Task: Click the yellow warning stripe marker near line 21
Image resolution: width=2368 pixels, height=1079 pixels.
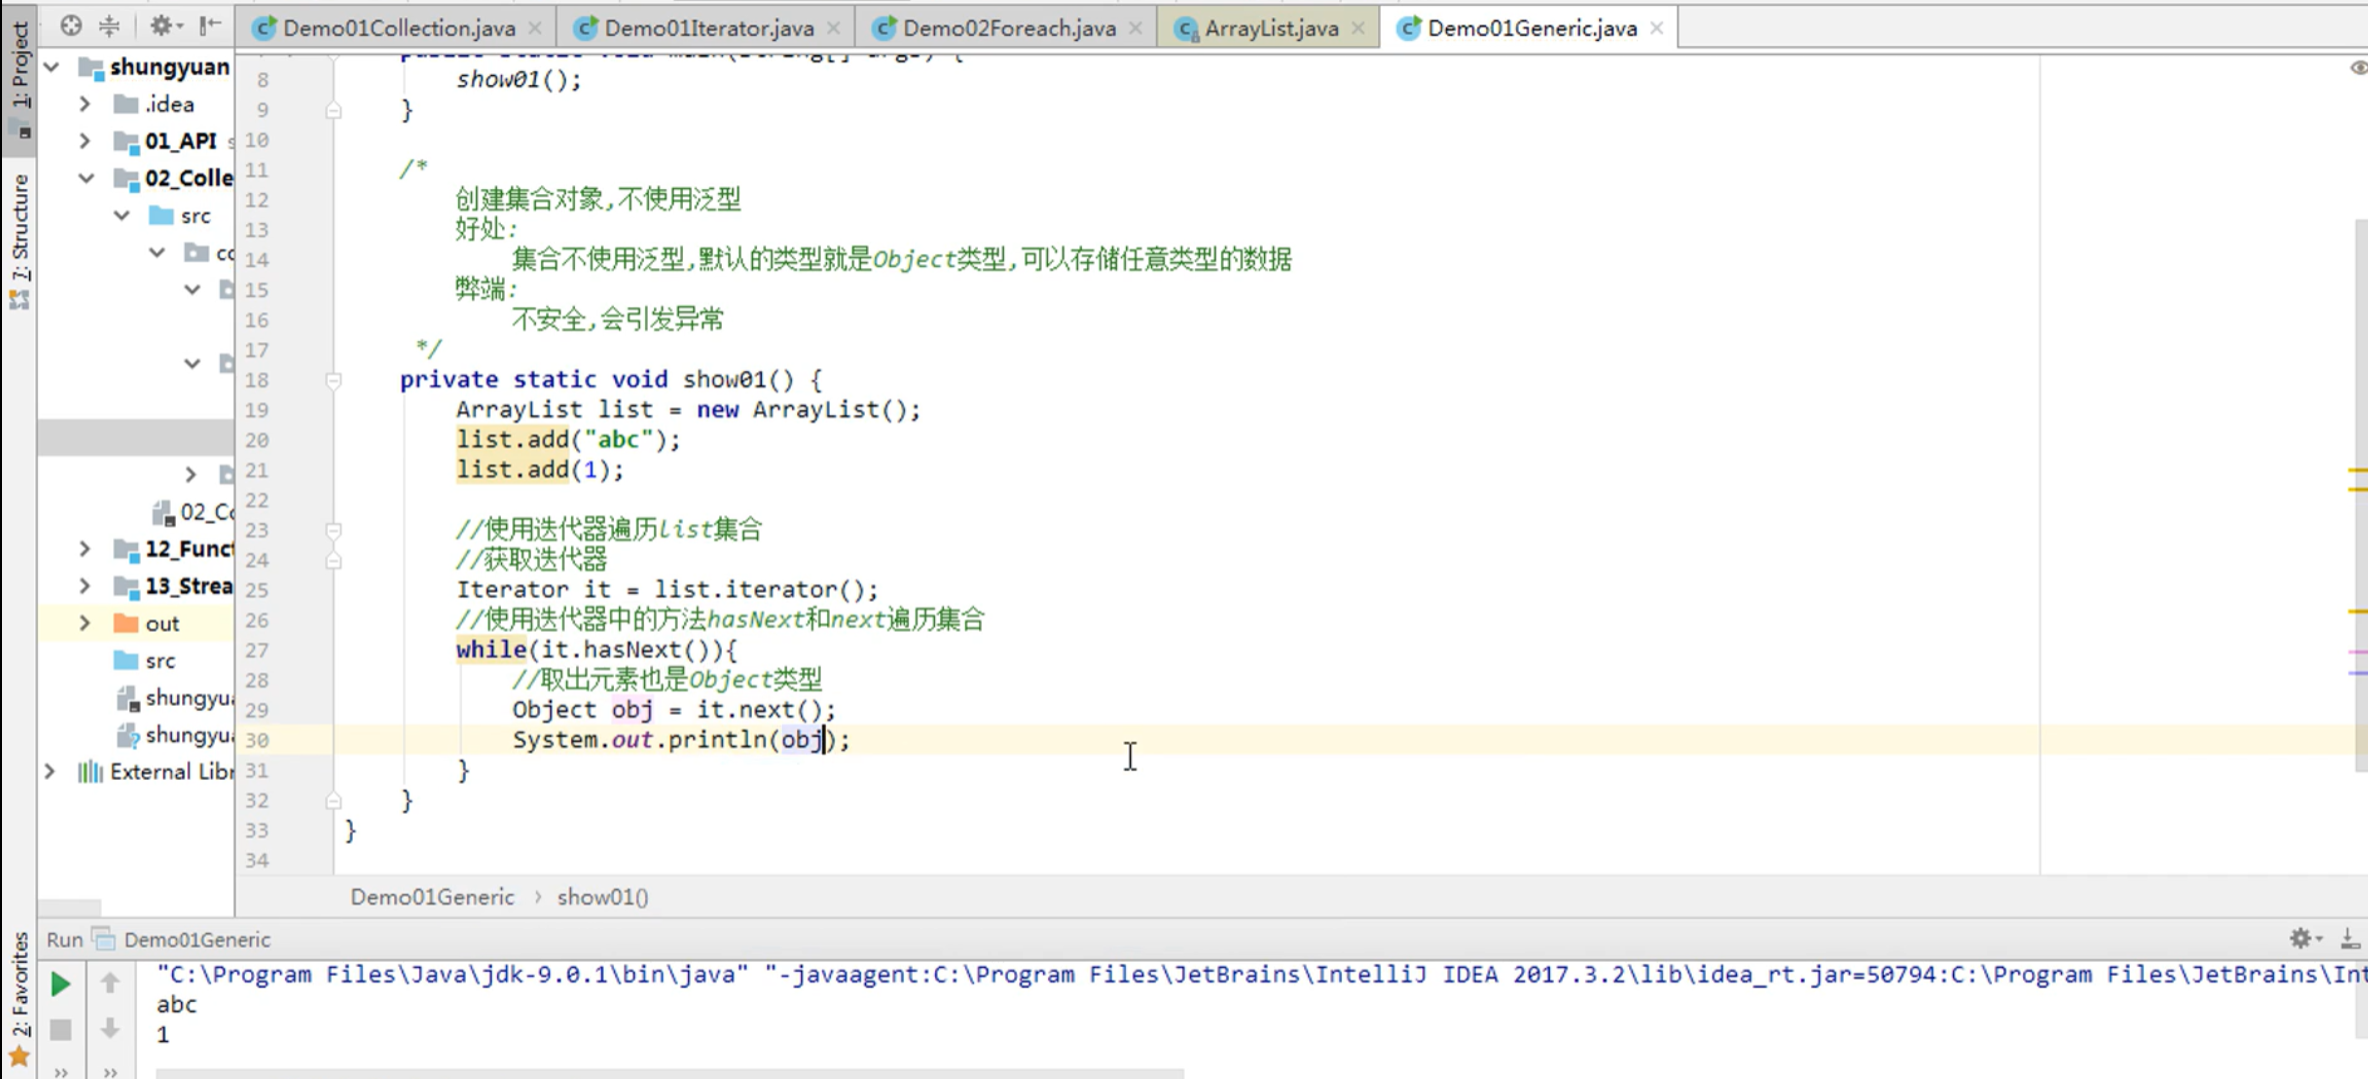Action: coord(2357,470)
